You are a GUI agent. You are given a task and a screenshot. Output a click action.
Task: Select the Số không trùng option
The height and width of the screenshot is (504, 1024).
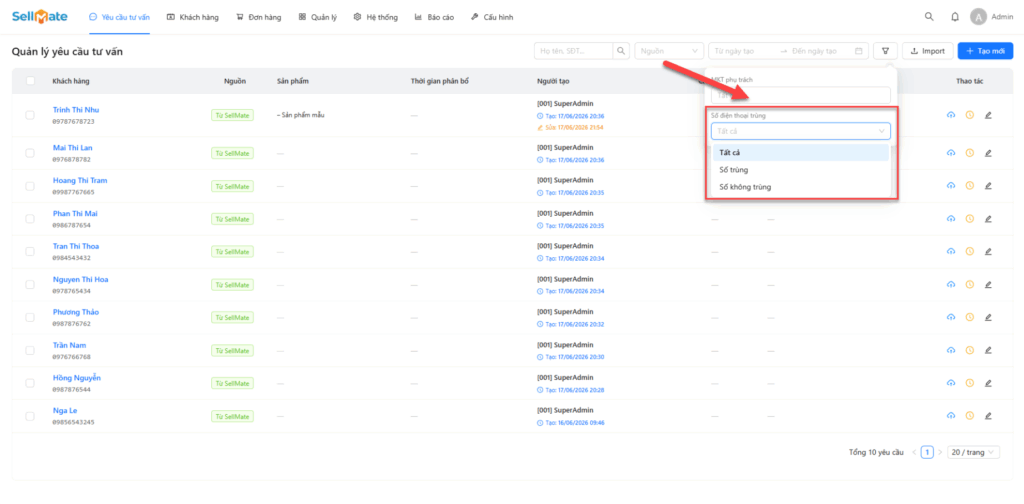coord(801,187)
